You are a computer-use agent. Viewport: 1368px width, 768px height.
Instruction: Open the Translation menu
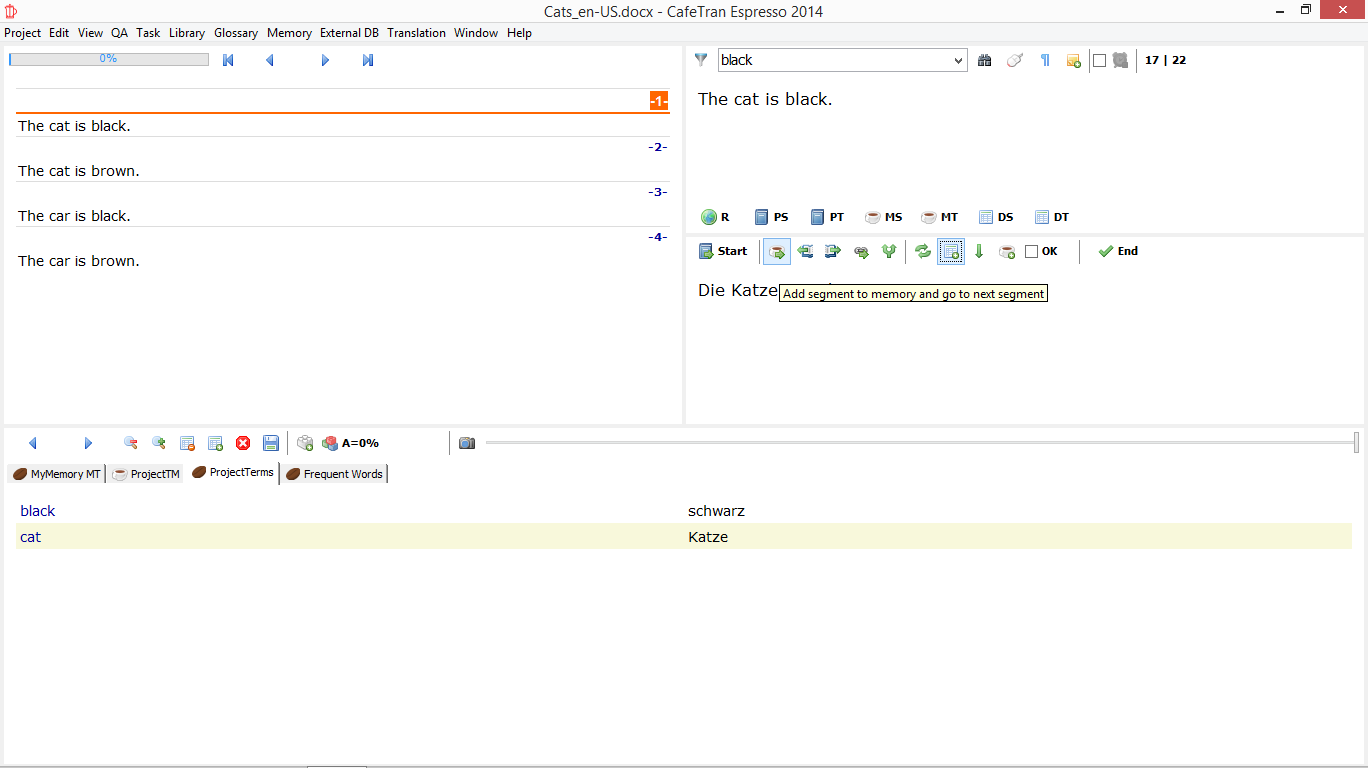point(416,33)
